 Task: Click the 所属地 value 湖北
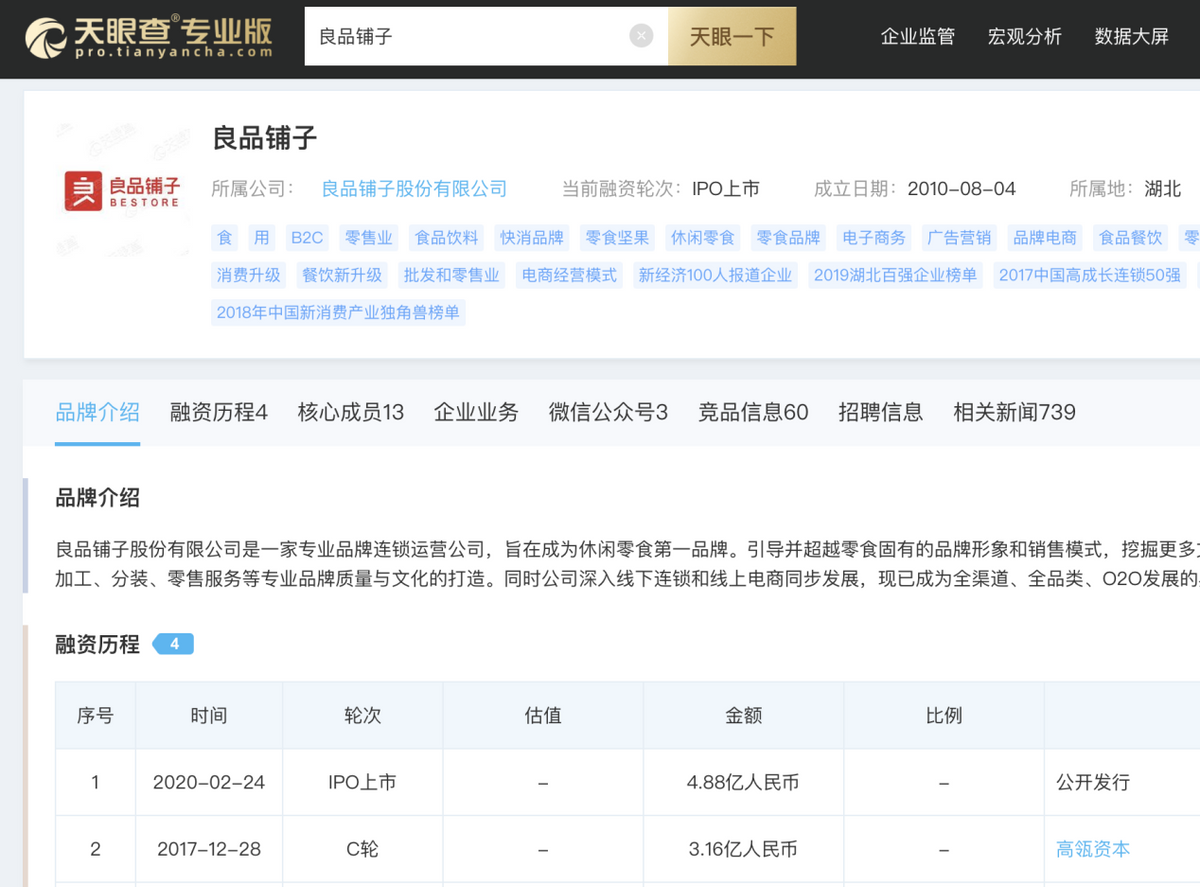(1163, 188)
